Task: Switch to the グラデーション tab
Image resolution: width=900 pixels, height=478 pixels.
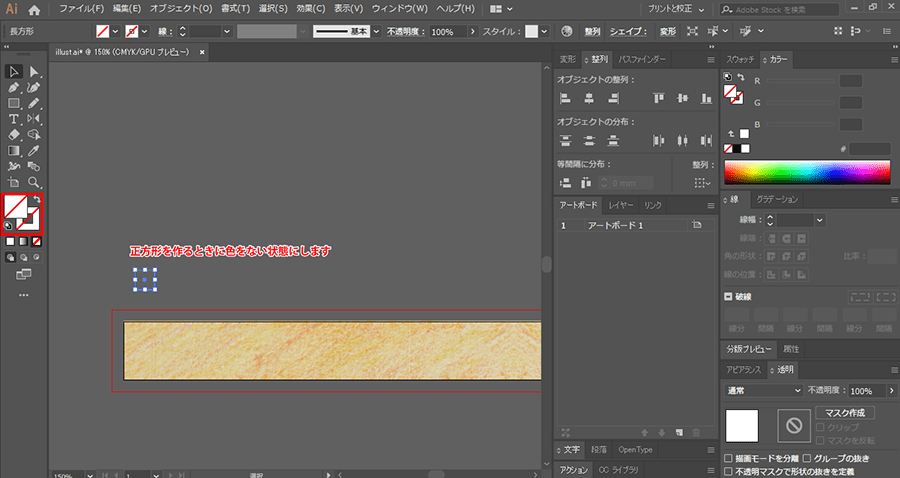Action: pyautogui.click(x=777, y=200)
